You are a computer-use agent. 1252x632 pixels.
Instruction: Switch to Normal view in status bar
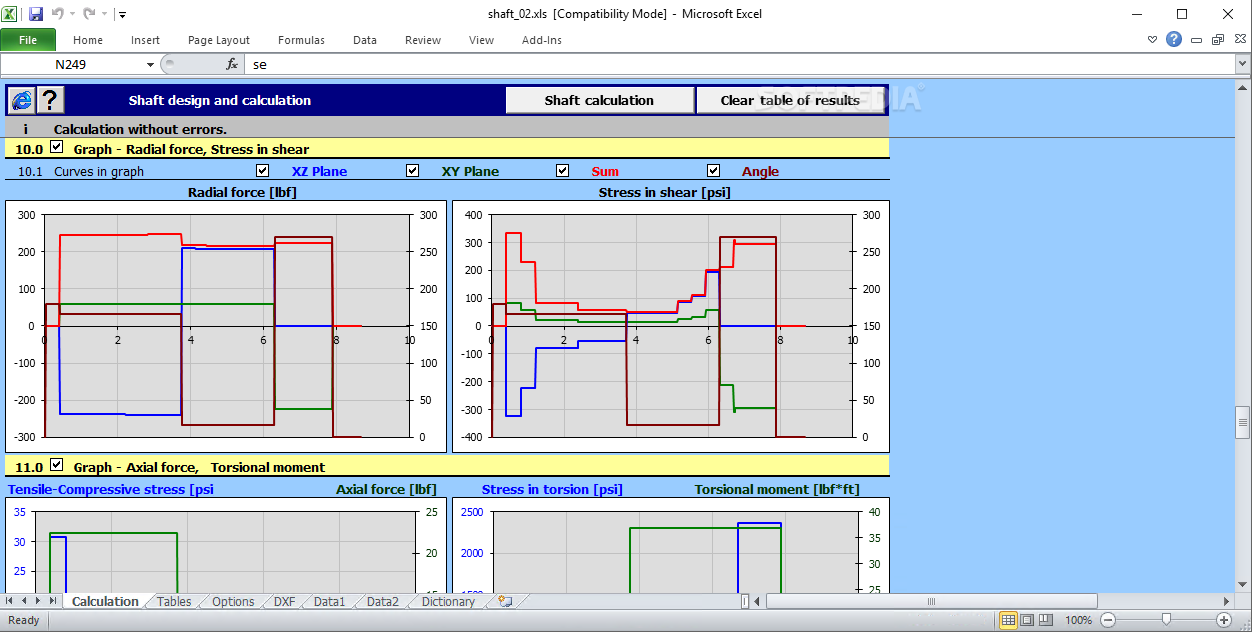(1008, 620)
